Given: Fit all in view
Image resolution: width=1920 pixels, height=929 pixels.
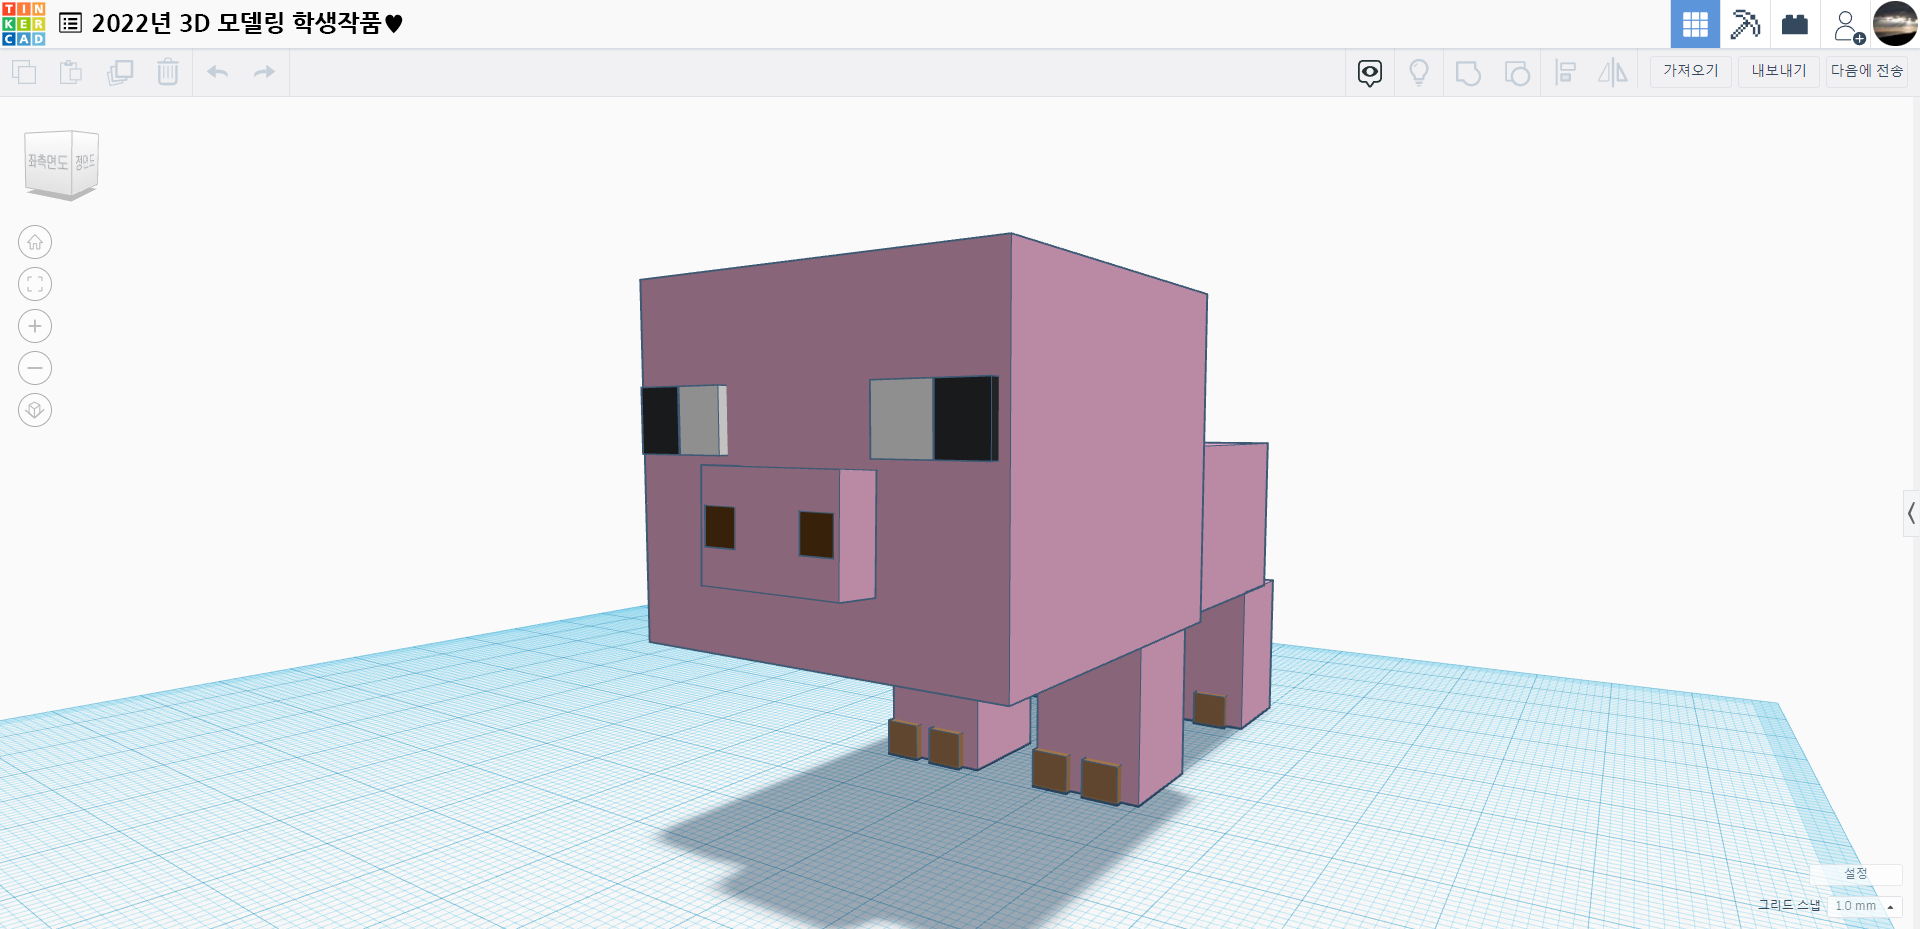Looking at the screenshot, I should coord(35,284).
